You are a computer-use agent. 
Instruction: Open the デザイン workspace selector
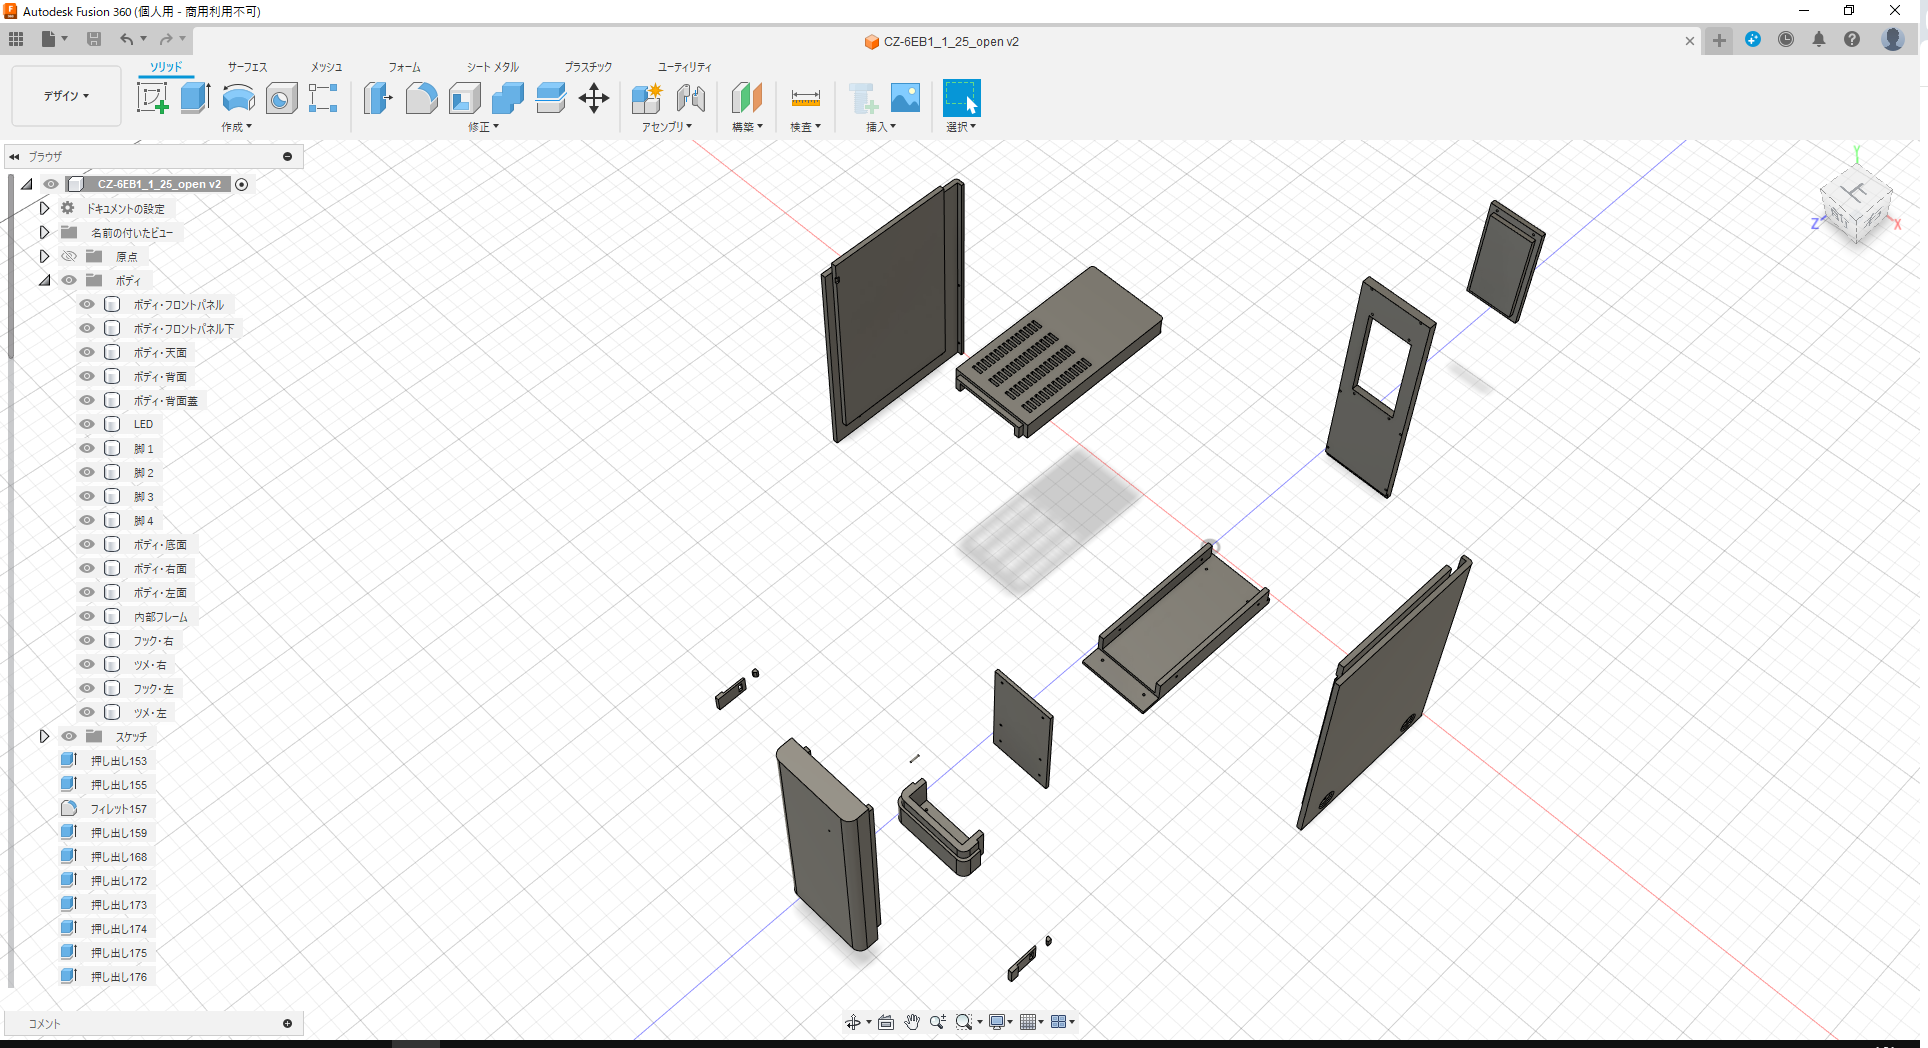(x=64, y=95)
